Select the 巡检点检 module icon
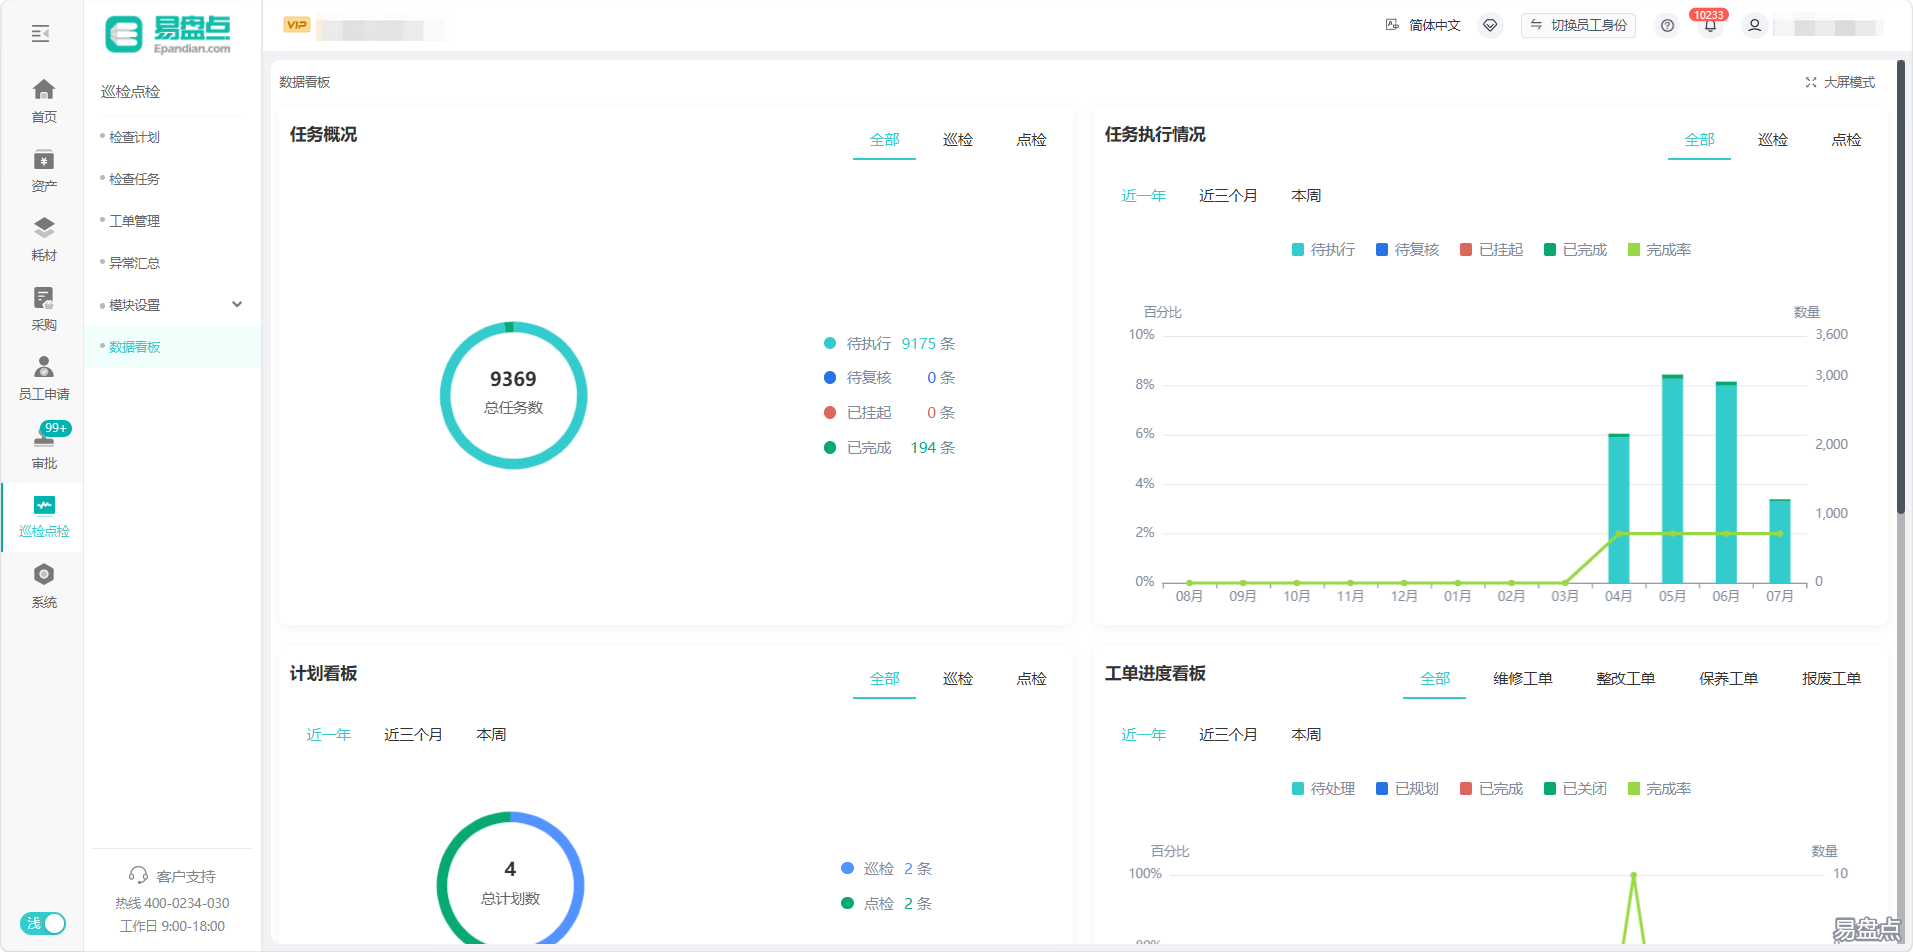The height and width of the screenshot is (952, 1913). pos(44,505)
